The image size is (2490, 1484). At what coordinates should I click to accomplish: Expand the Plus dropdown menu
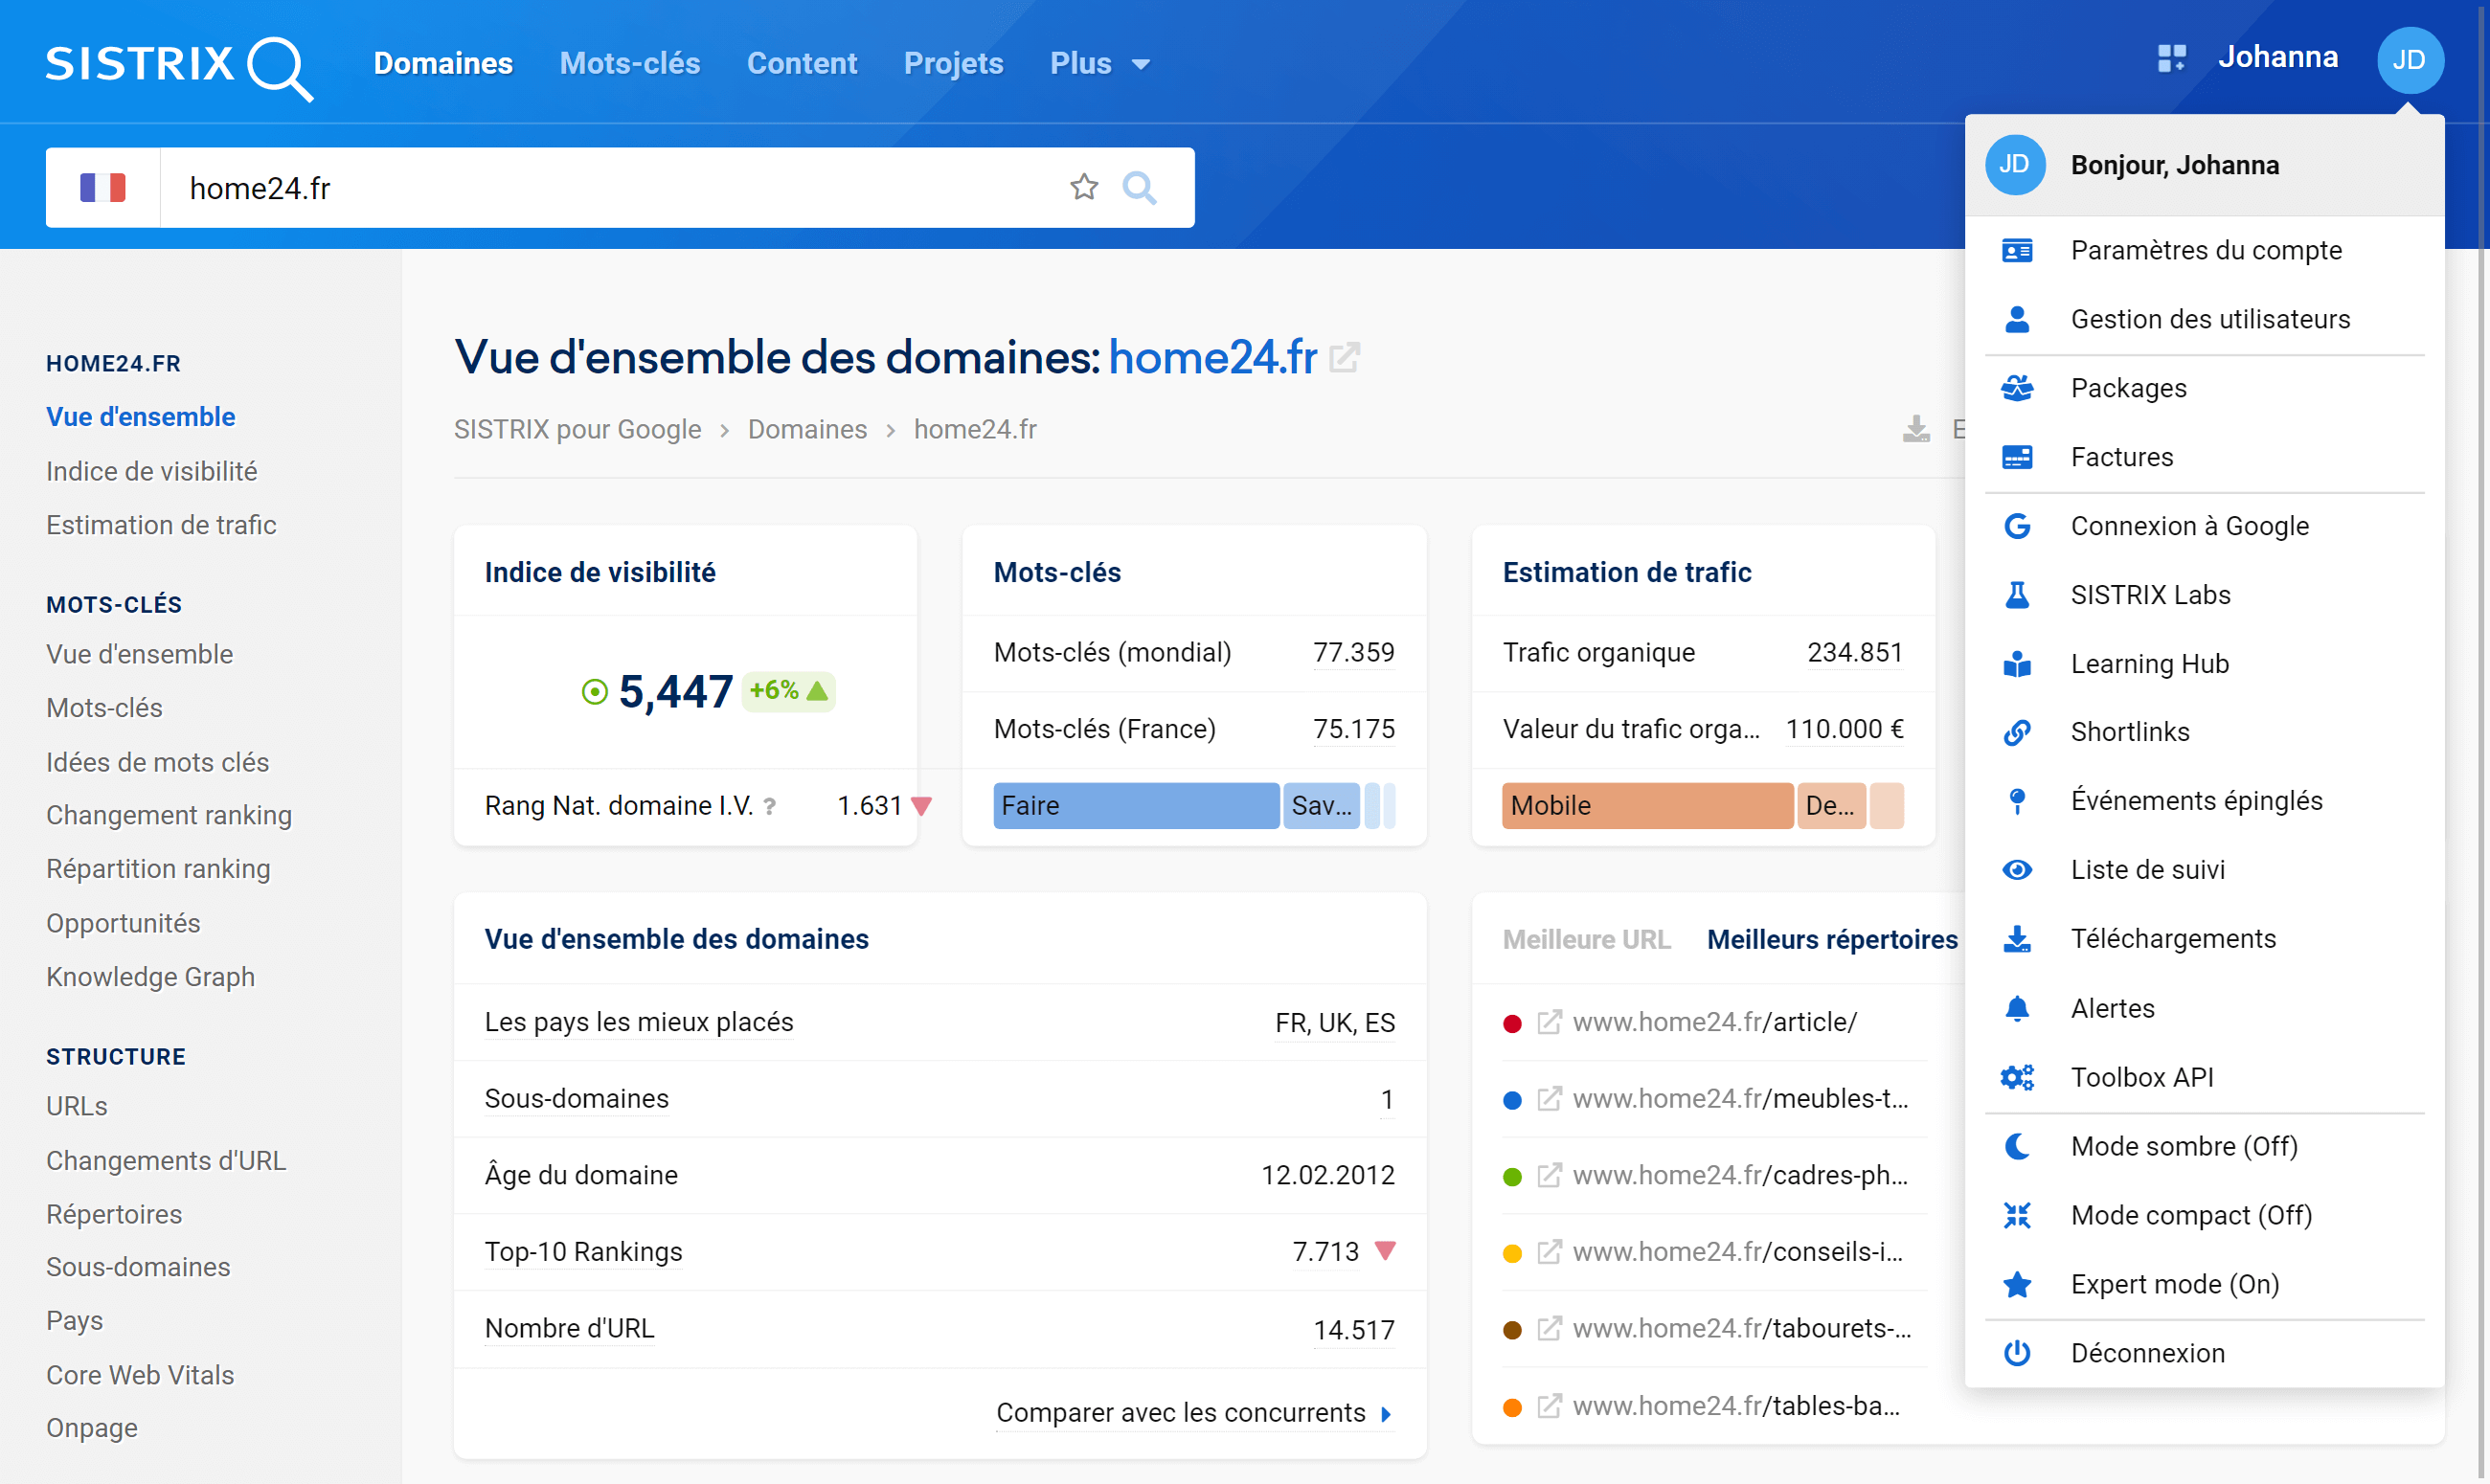pyautogui.click(x=1099, y=63)
